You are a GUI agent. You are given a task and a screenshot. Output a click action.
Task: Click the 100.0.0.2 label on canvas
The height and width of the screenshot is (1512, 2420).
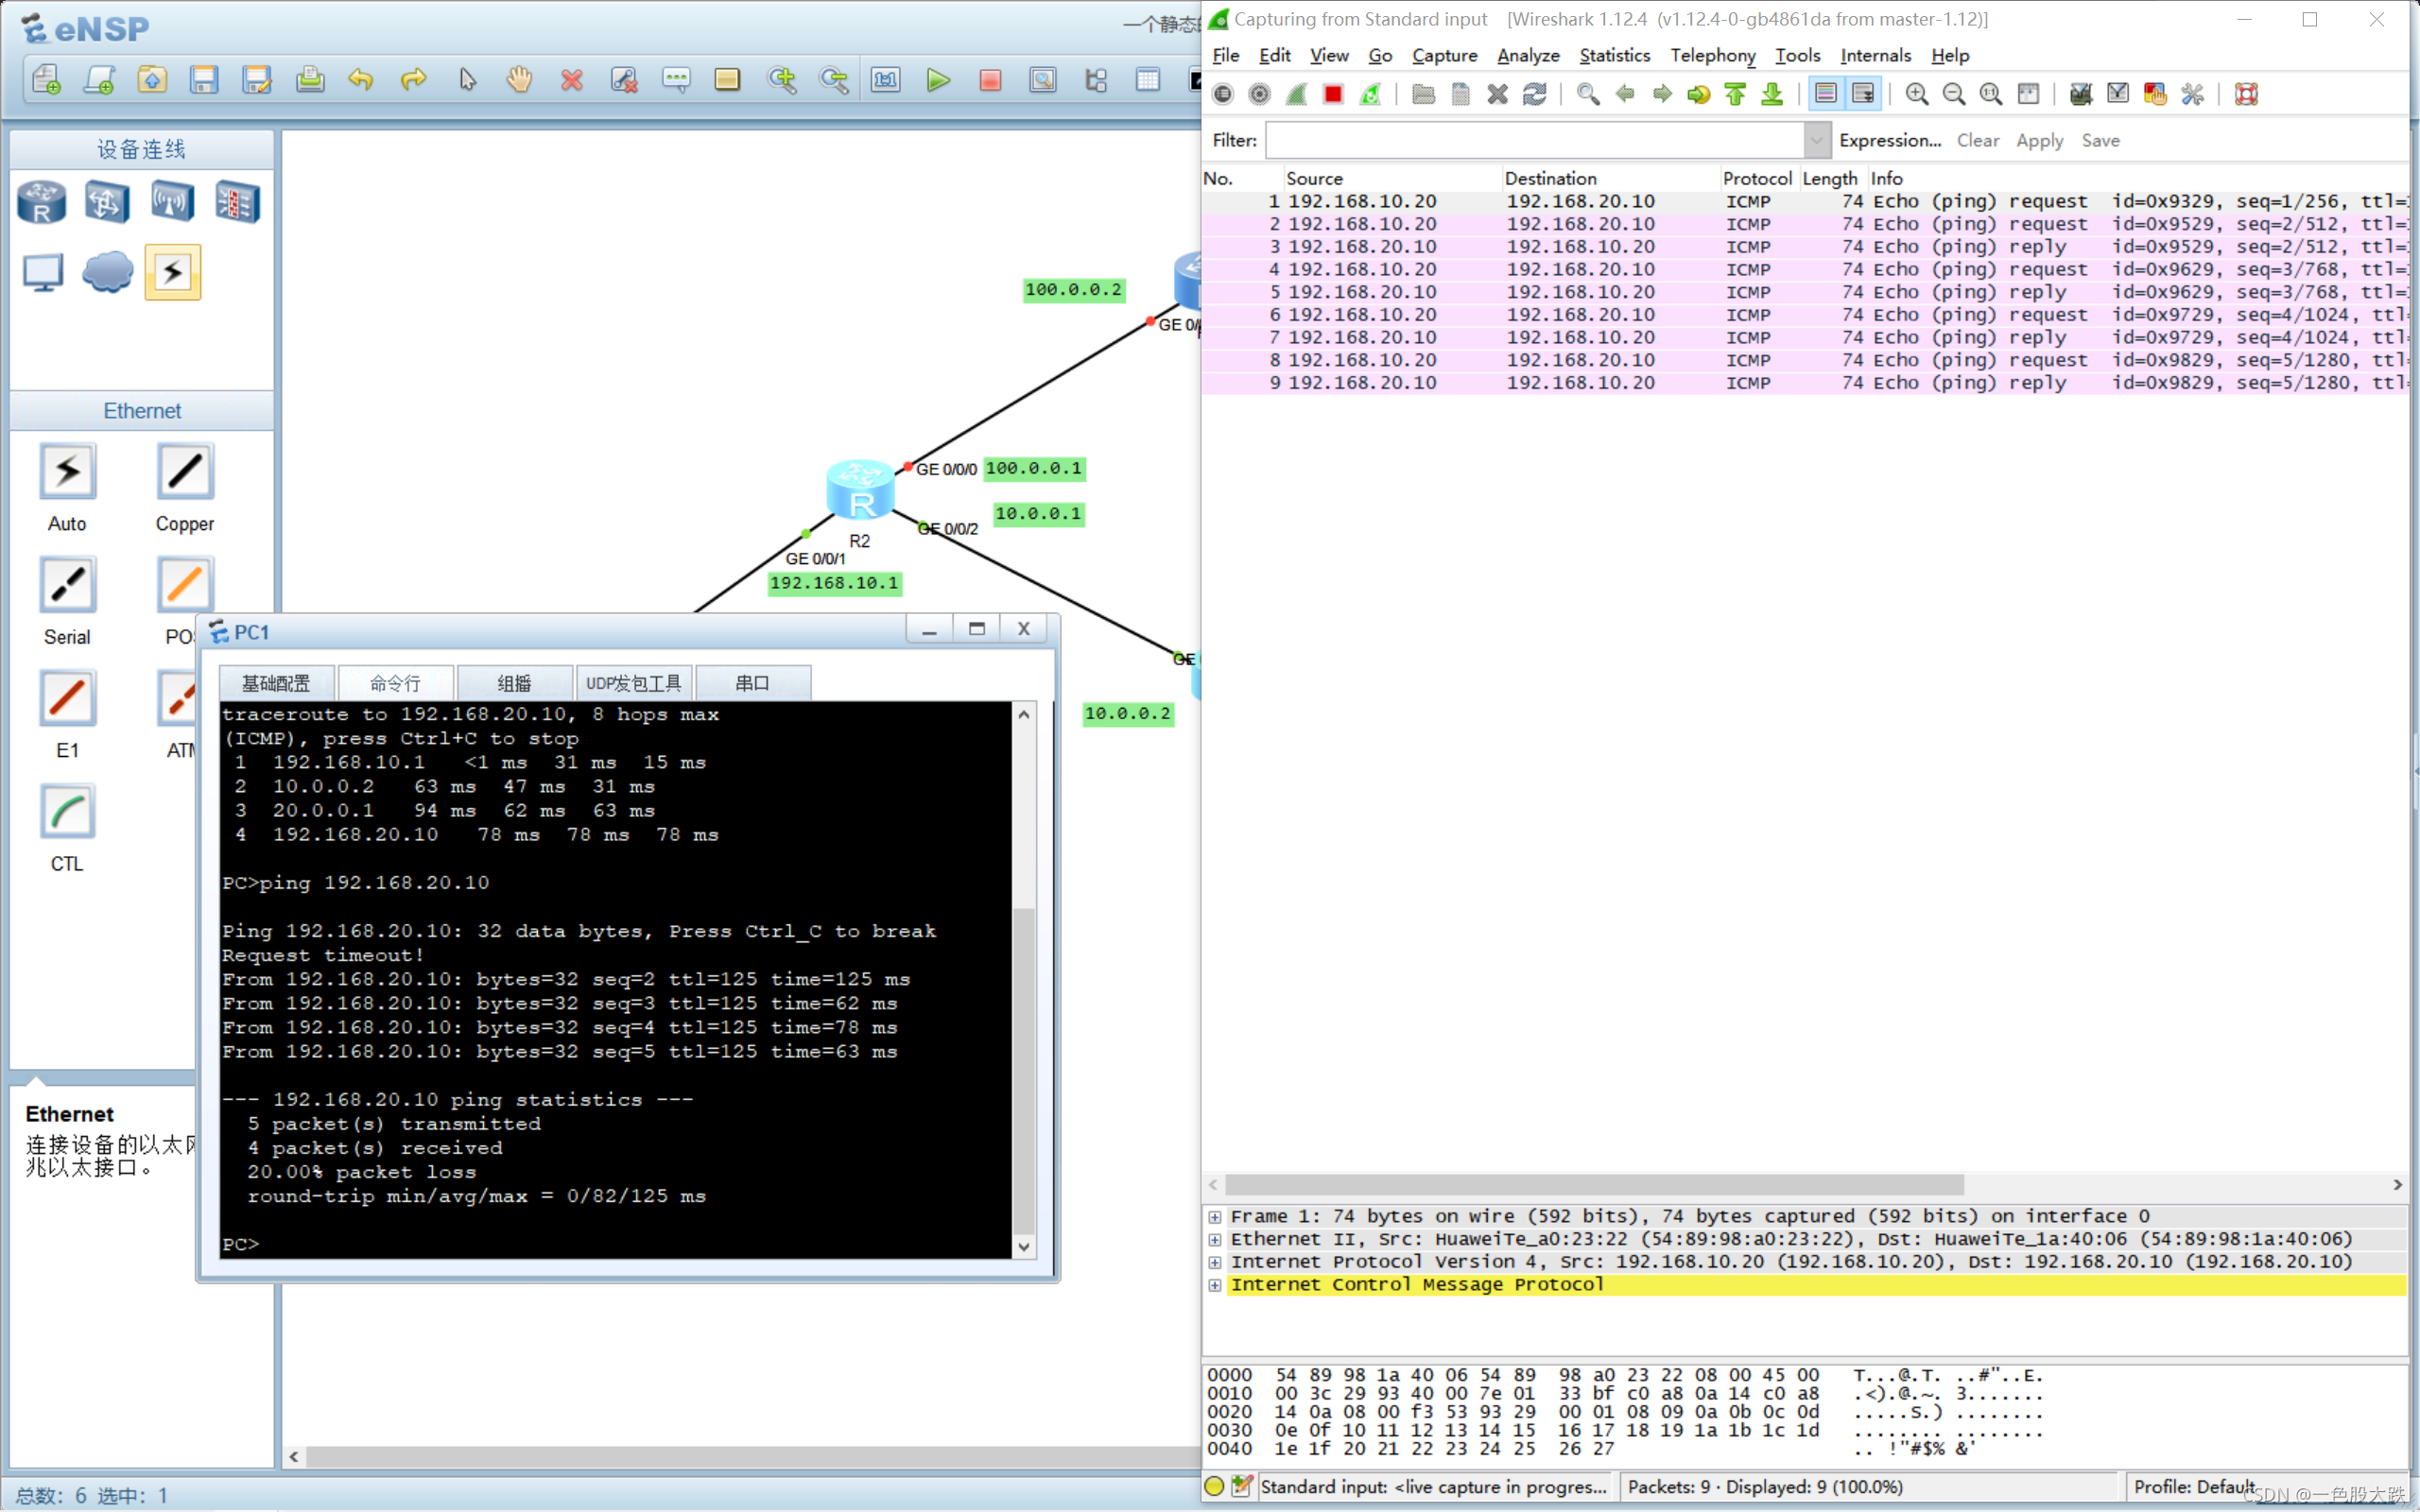point(1074,290)
